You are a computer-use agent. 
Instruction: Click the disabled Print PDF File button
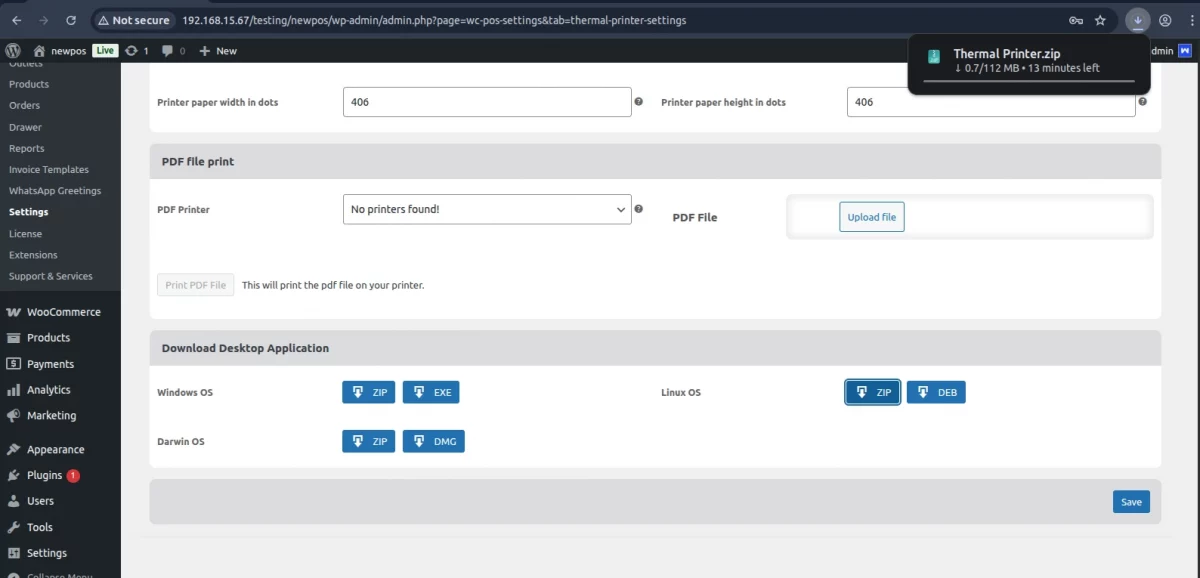[195, 285]
